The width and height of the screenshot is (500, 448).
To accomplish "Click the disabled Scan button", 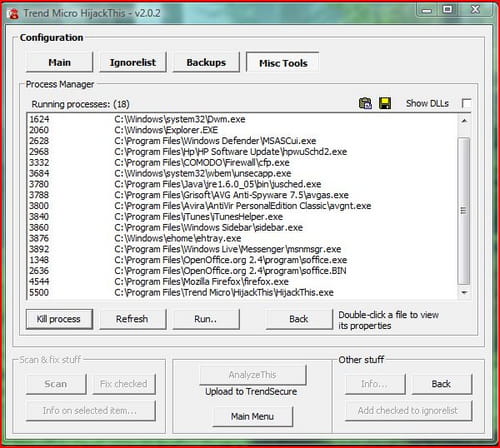I will tap(56, 384).
